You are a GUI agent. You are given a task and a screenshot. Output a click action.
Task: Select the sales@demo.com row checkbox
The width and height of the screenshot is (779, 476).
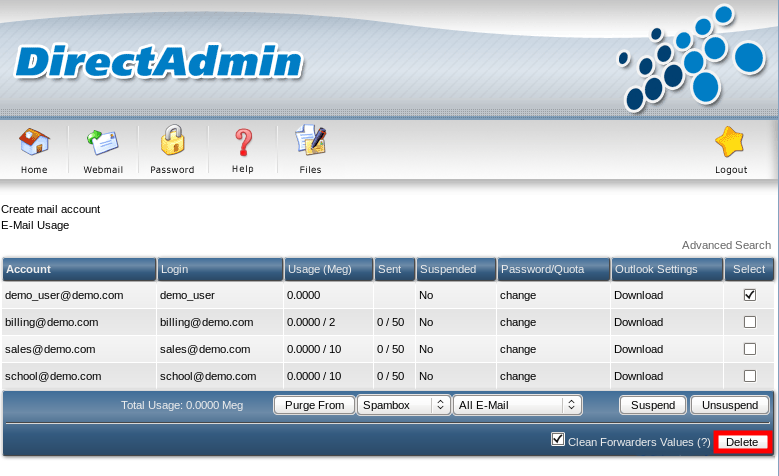point(749,349)
